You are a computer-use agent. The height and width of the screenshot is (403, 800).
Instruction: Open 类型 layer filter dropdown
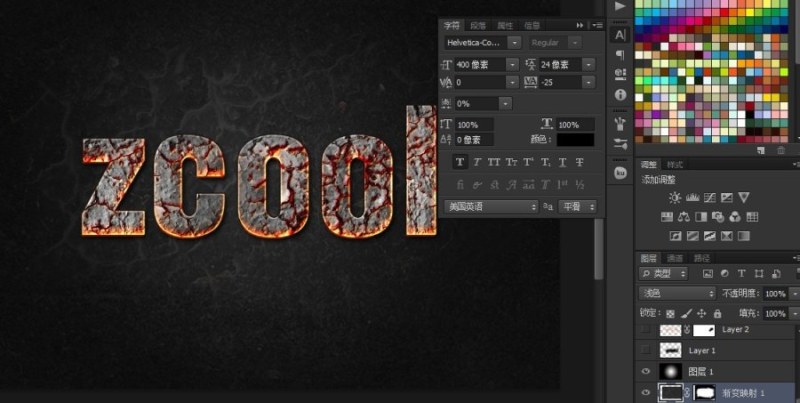coord(663,273)
